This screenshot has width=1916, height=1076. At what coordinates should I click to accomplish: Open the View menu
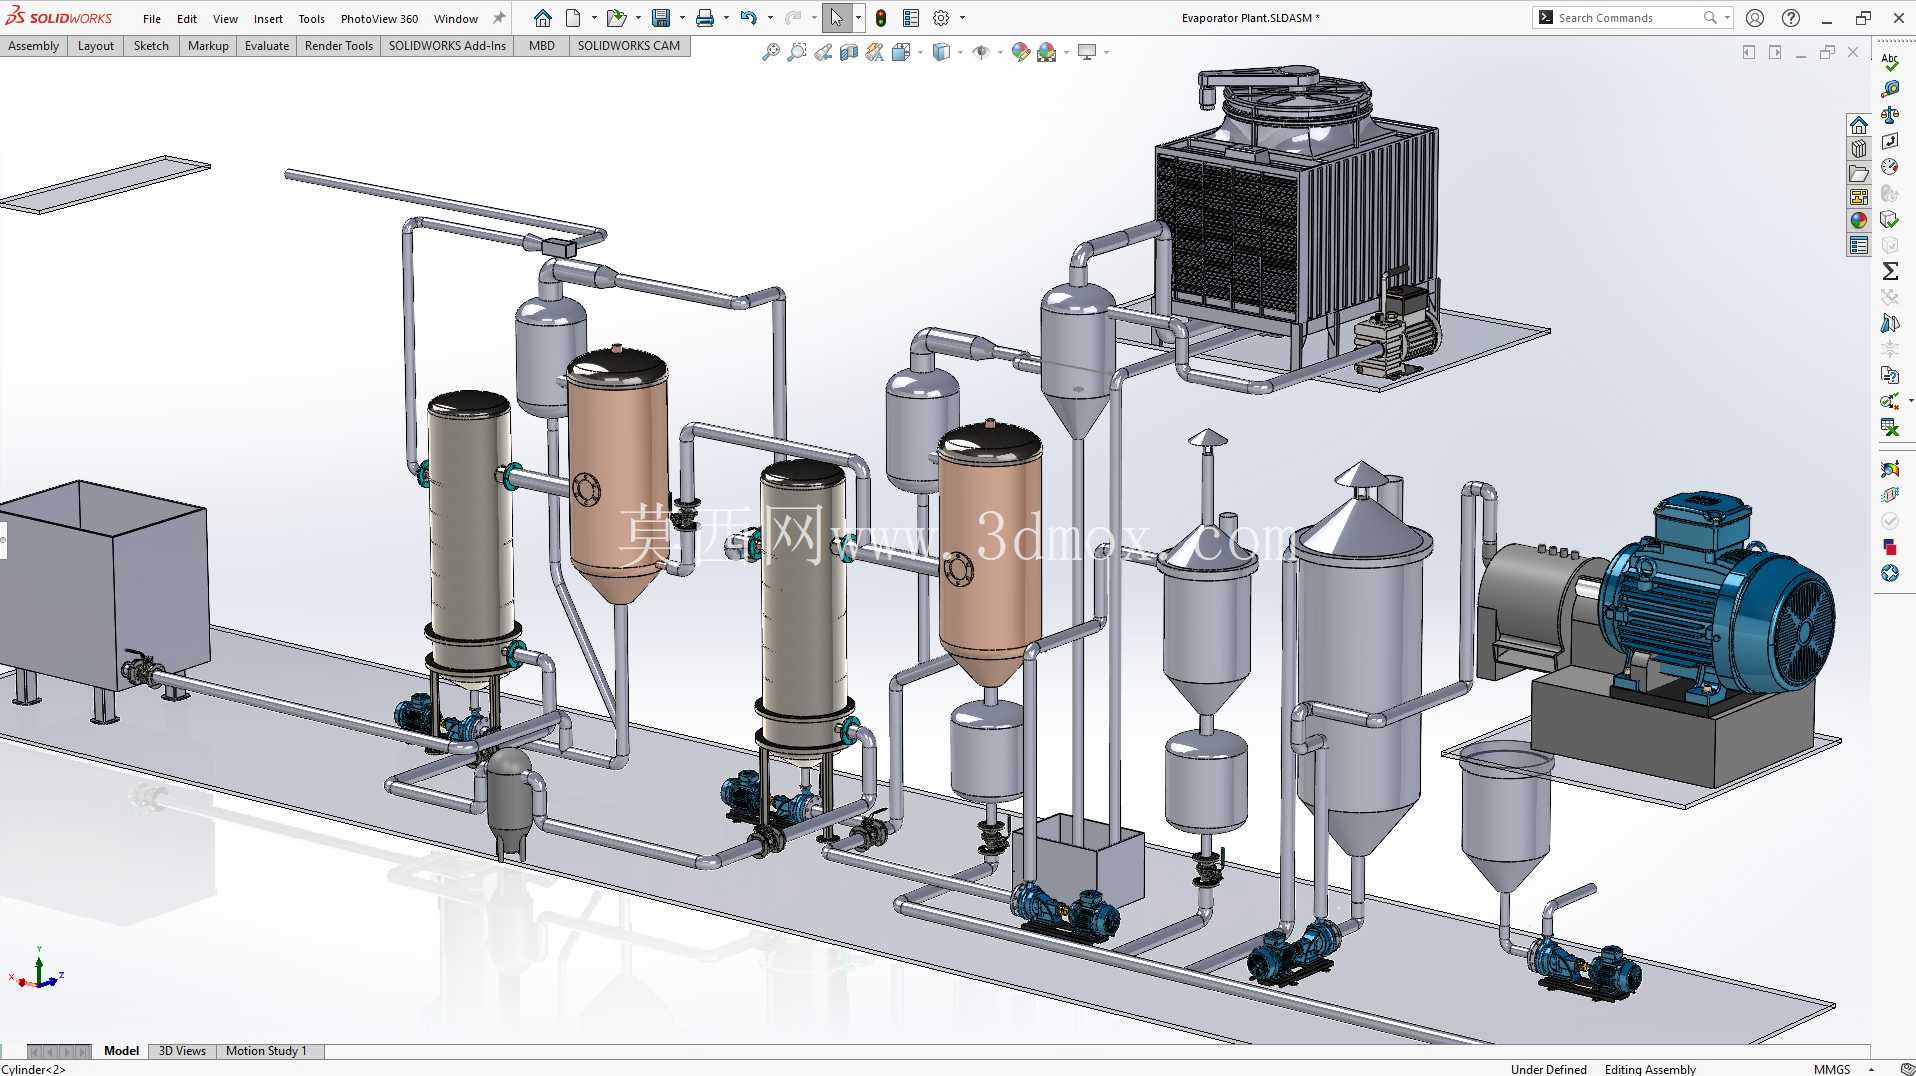[226, 19]
